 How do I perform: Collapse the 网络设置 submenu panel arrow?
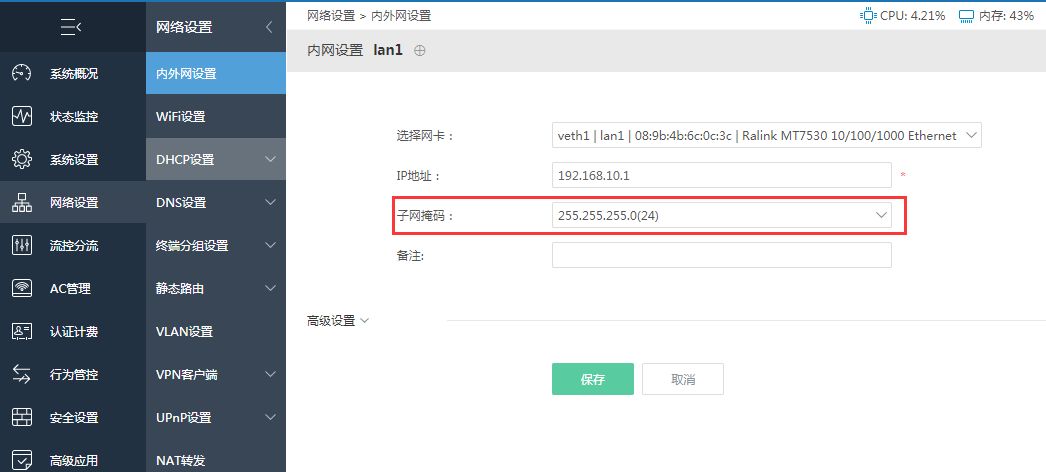tap(269, 27)
